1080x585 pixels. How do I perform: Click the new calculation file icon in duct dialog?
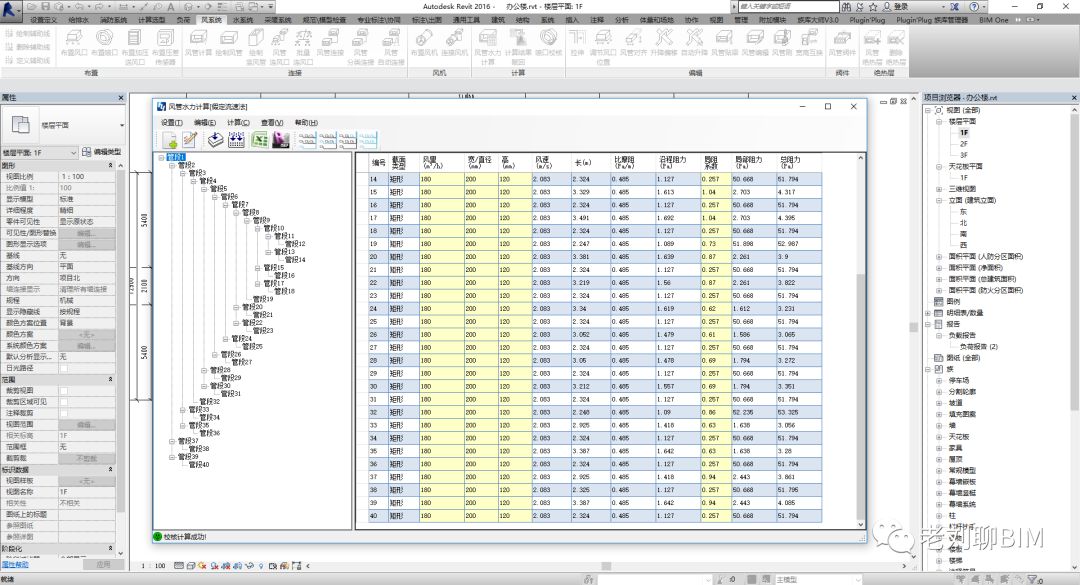(x=169, y=140)
